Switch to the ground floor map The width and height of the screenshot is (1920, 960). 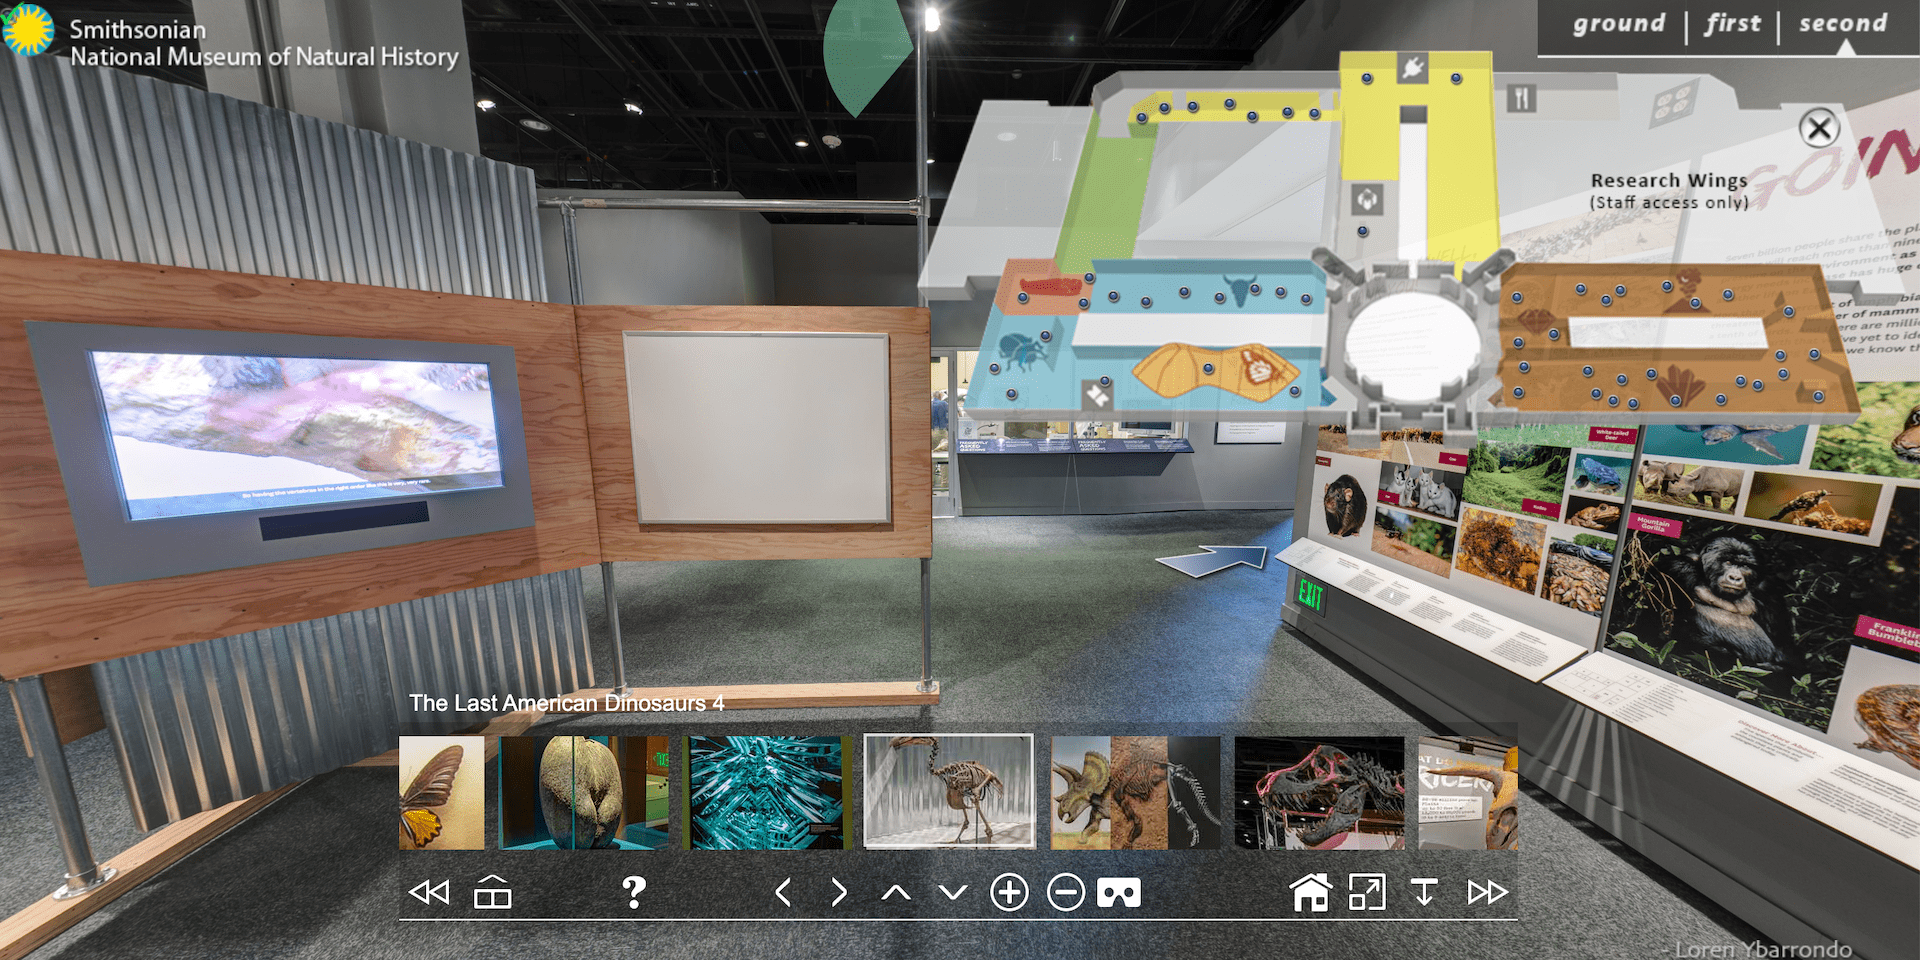click(1619, 23)
